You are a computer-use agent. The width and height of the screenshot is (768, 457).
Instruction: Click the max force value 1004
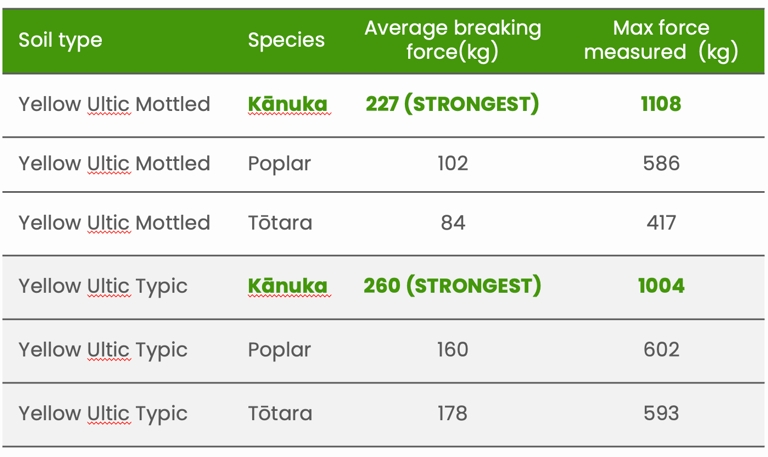click(x=661, y=286)
